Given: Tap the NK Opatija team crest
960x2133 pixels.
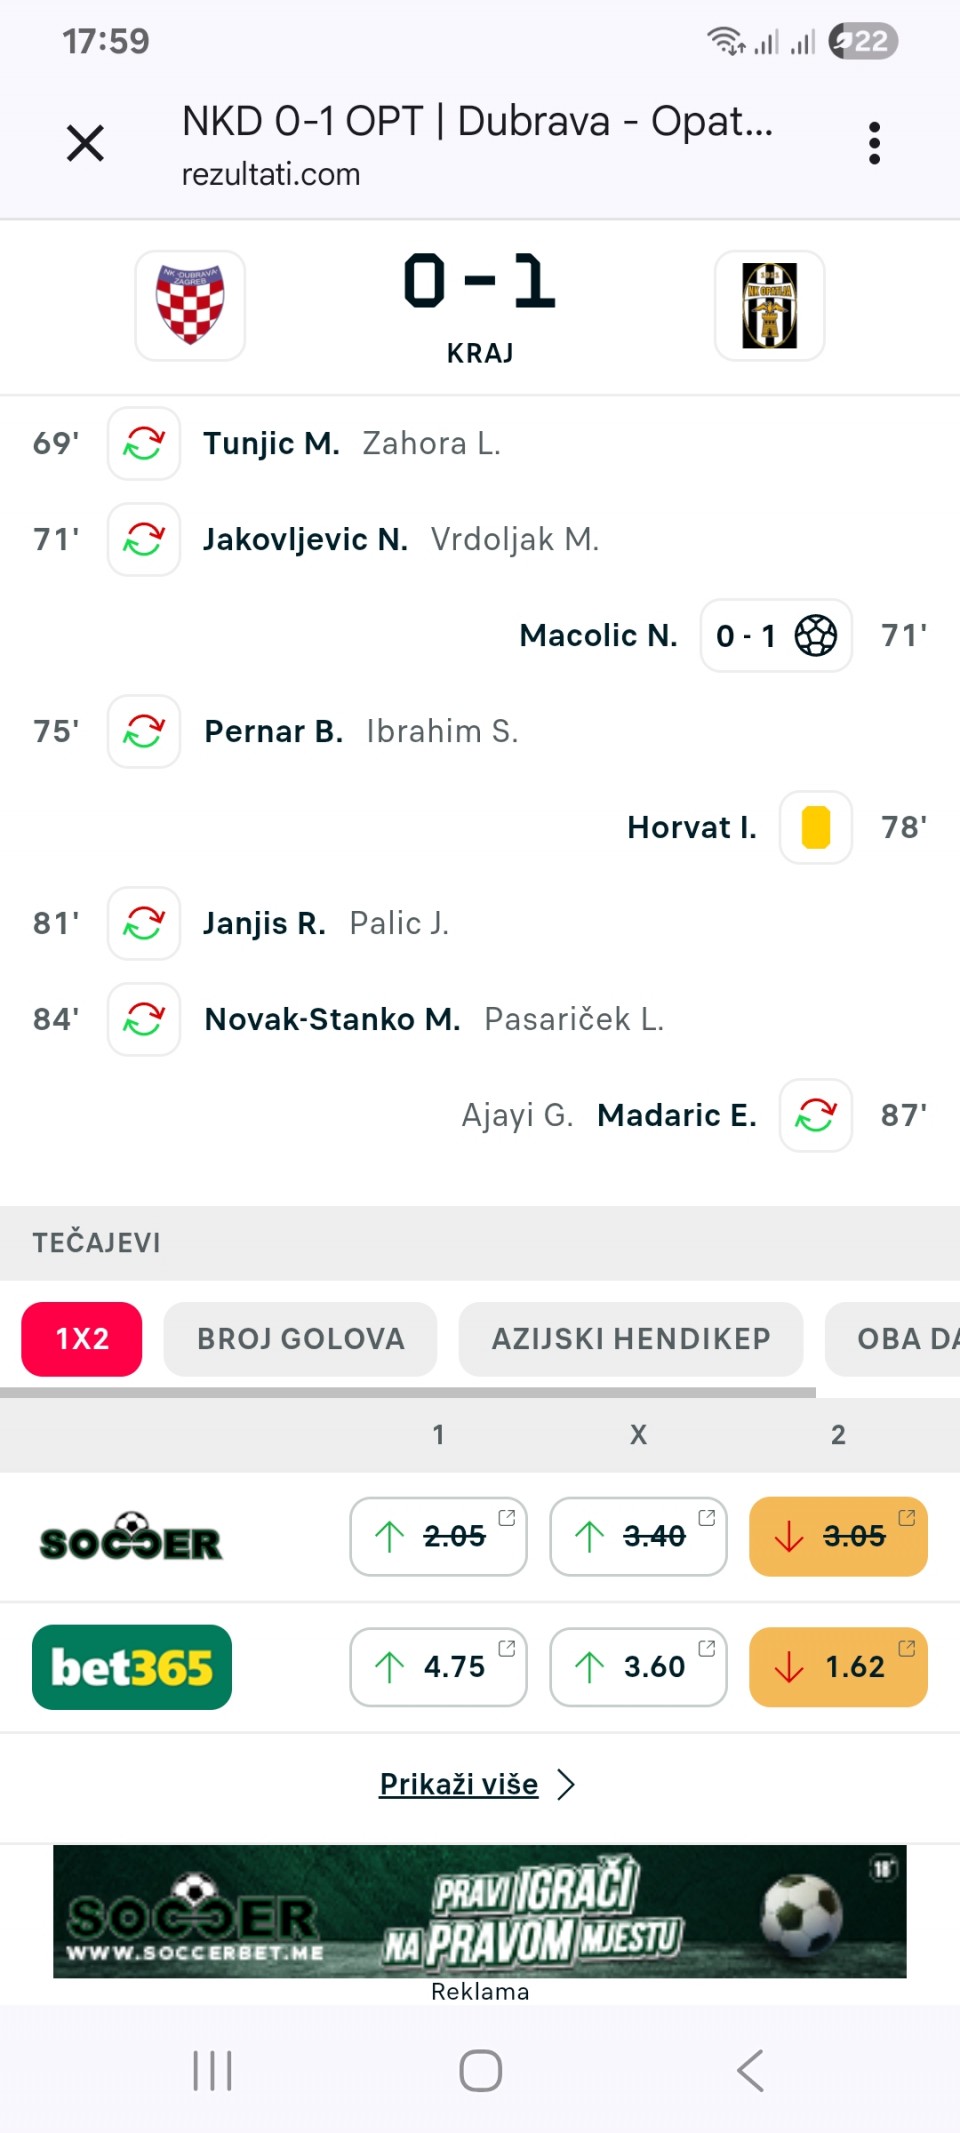Looking at the screenshot, I should pyautogui.click(x=769, y=305).
